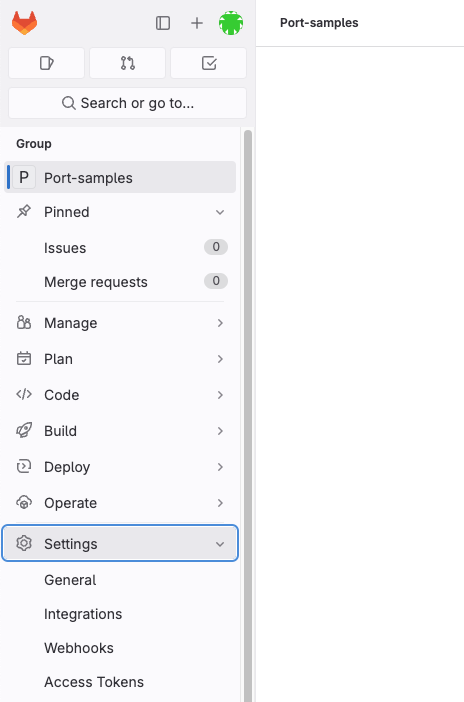
Task: Collapse the Pinned section chevron
Action: coord(220,212)
